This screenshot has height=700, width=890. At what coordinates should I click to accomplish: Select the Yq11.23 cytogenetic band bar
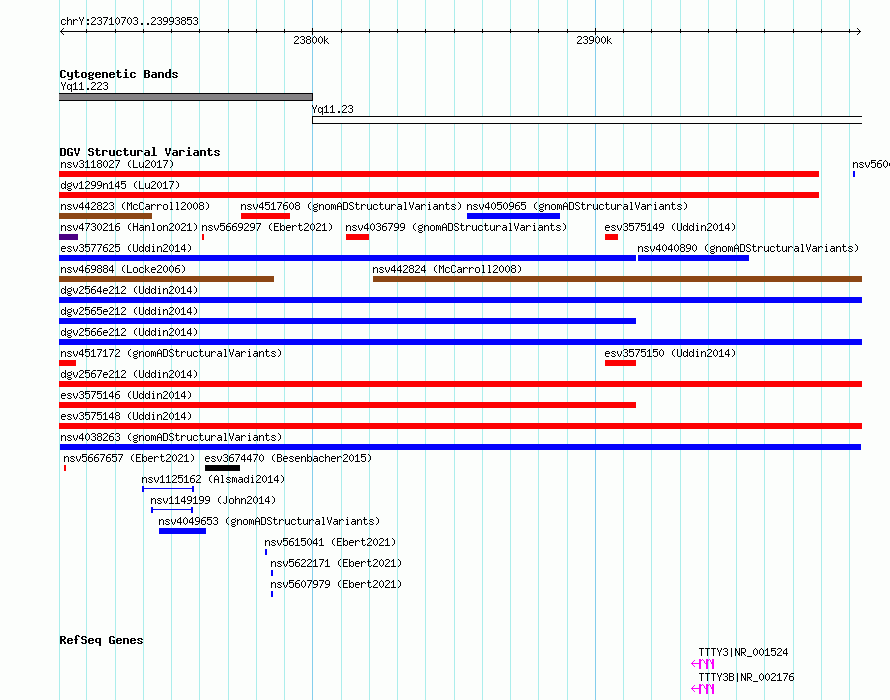pyautogui.click(x=587, y=120)
